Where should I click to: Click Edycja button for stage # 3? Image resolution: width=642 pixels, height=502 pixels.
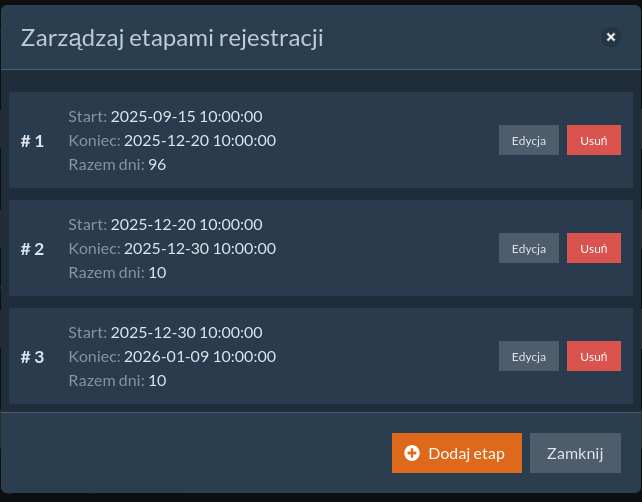coord(528,356)
